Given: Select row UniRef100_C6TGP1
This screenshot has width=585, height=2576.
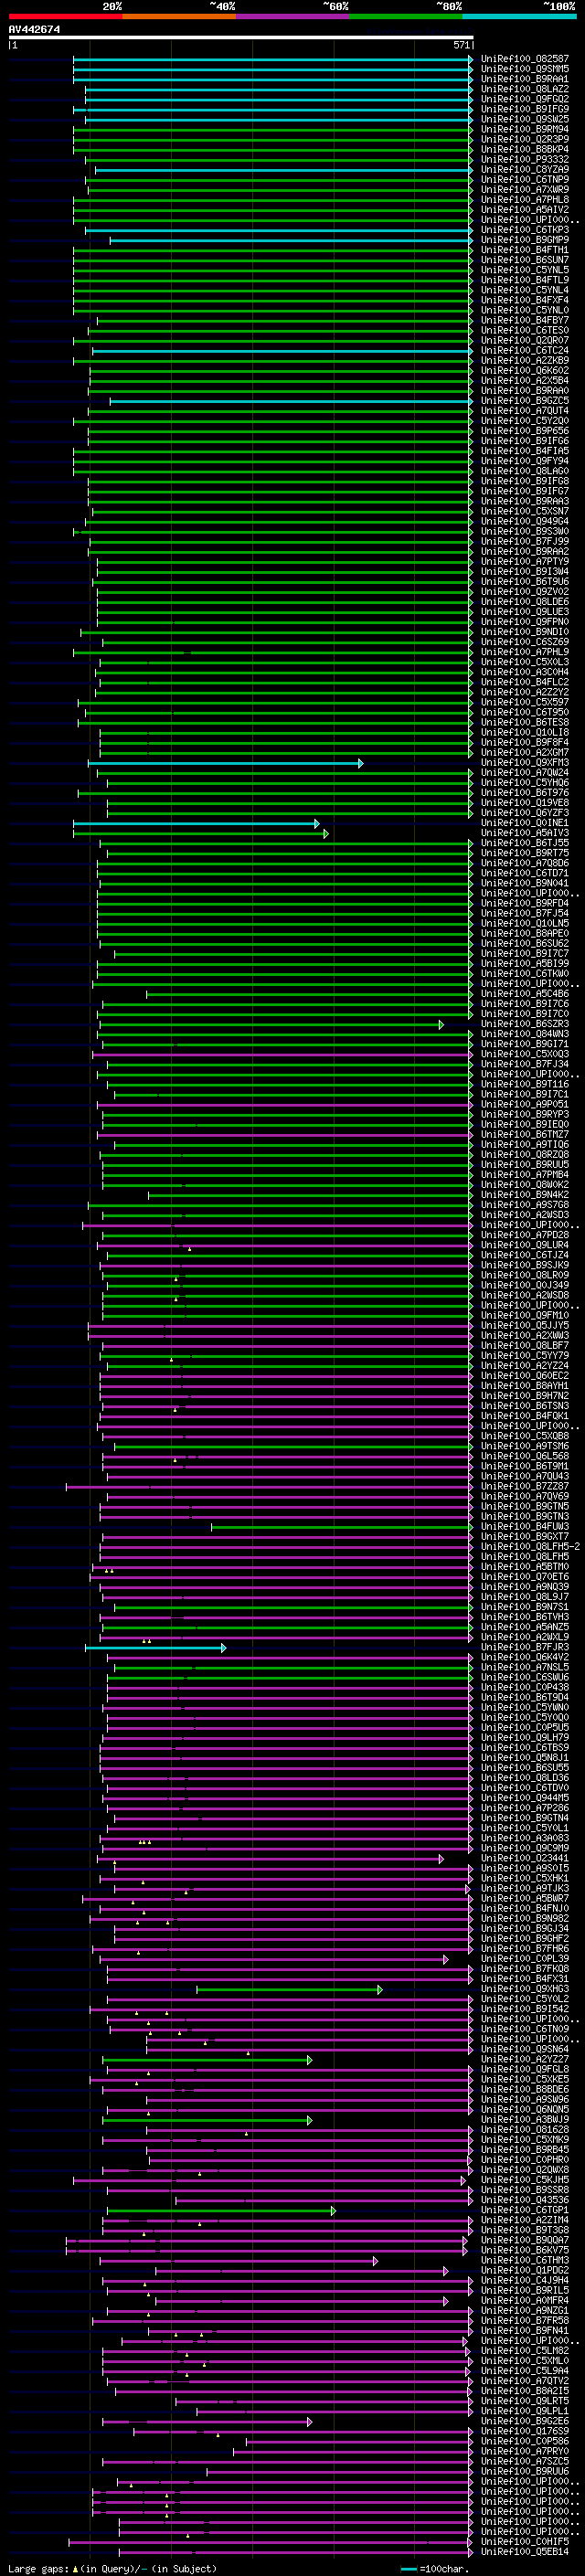Looking at the screenshot, I should point(525,2210).
